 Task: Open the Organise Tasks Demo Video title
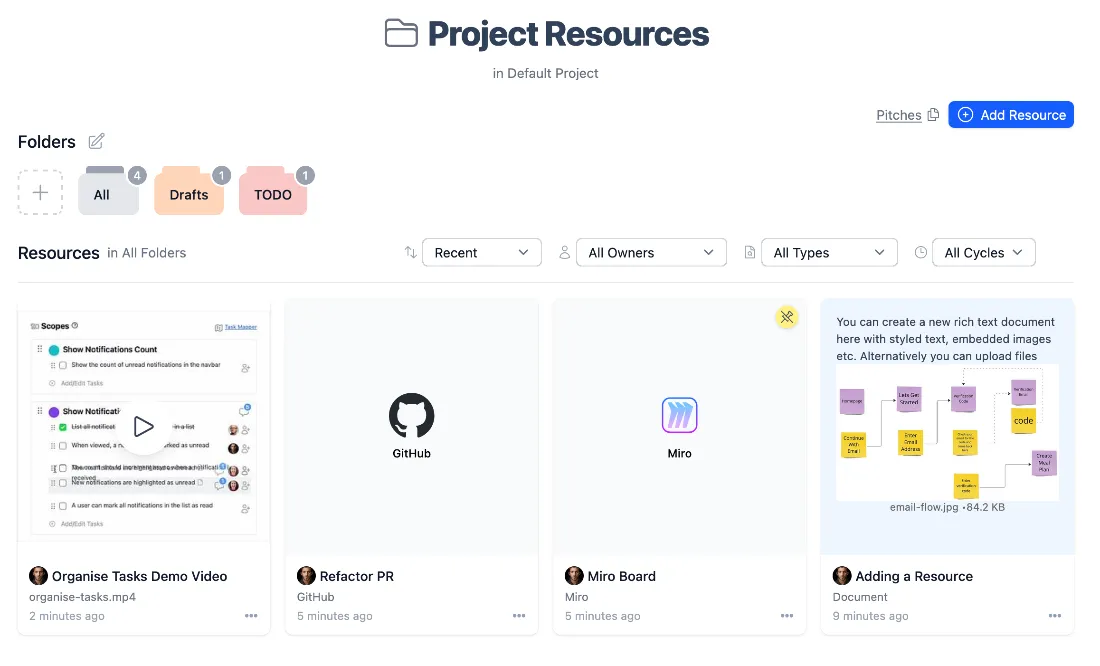point(140,576)
